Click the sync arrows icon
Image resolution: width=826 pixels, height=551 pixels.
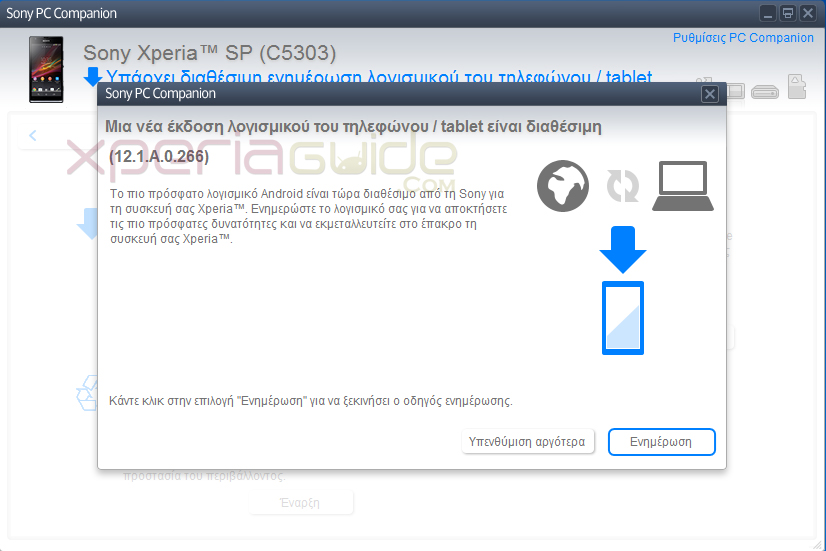[623, 185]
